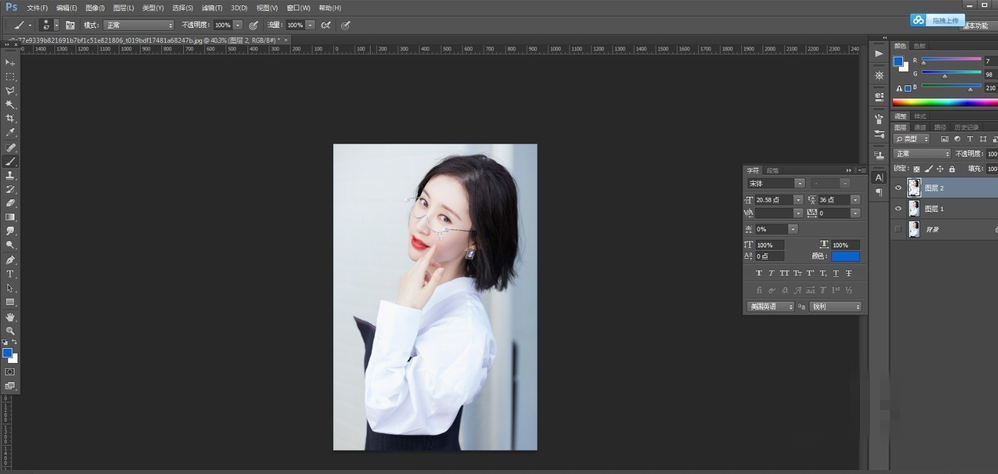Click the blue text color swatch
Image resolution: width=998 pixels, height=474 pixels.
tap(845, 257)
